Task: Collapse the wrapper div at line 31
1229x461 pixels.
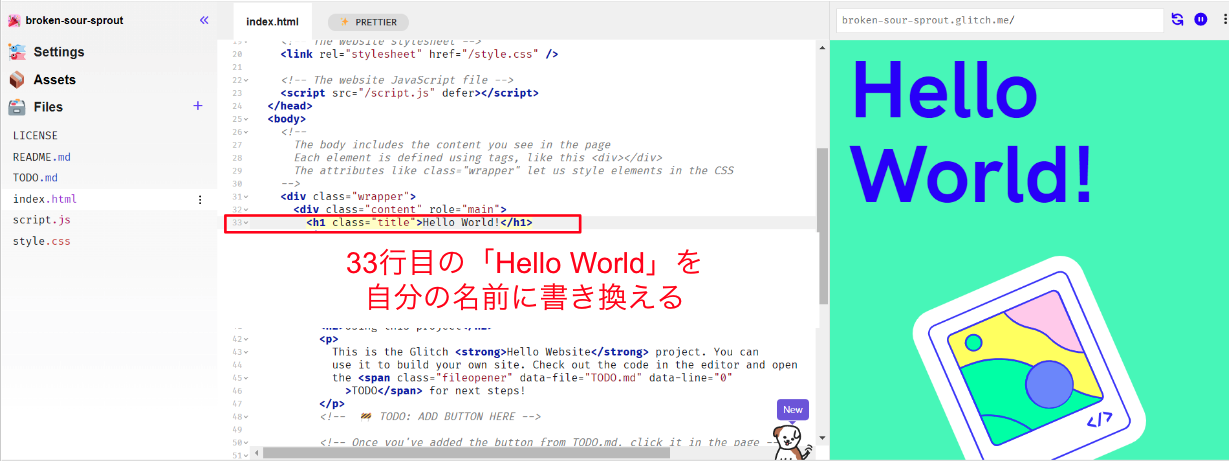Action: (x=245, y=196)
